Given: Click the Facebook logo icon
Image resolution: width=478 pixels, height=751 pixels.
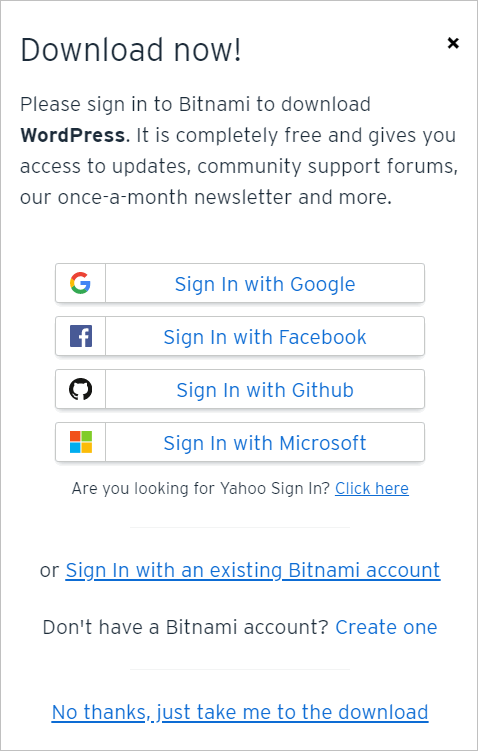Looking at the screenshot, I should (80, 336).
